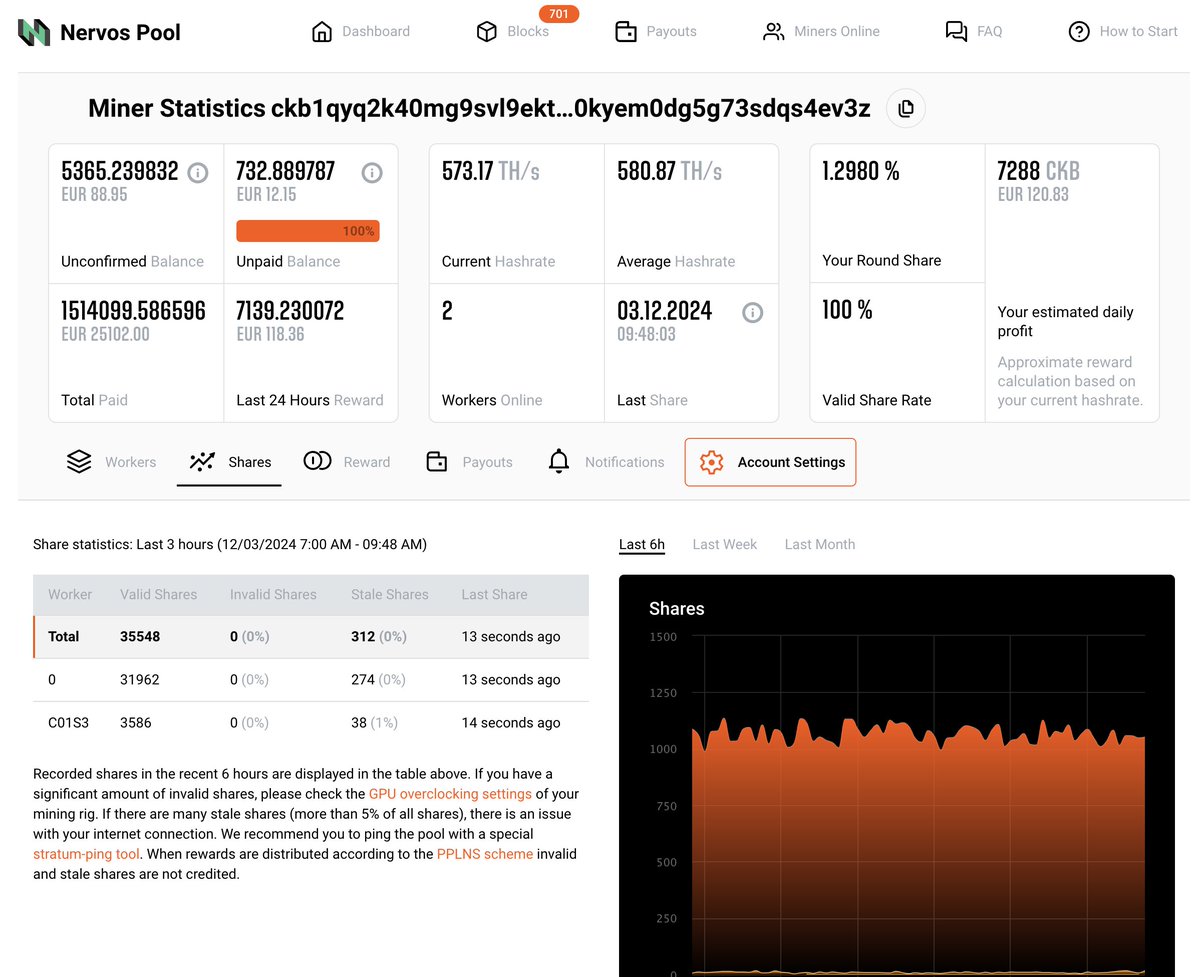Viewport: 1200px width, 977px height.
Task: Click the Worker column header
Action: tap(70, 594)
